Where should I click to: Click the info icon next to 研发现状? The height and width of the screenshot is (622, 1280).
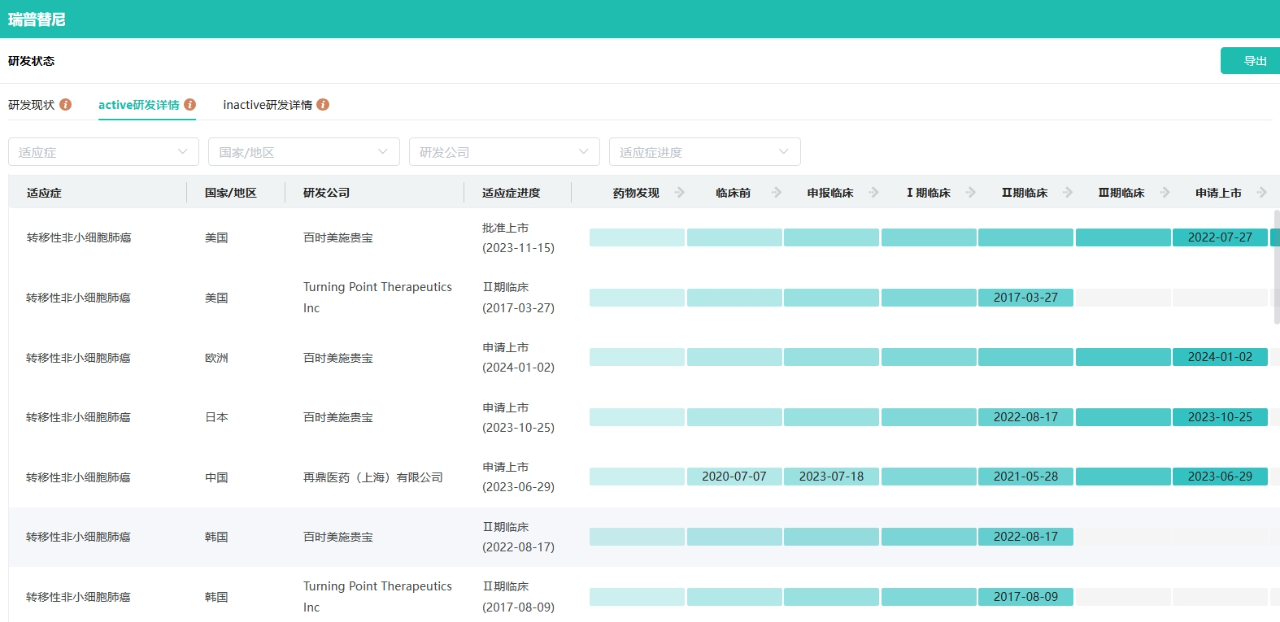click(66, 105)
